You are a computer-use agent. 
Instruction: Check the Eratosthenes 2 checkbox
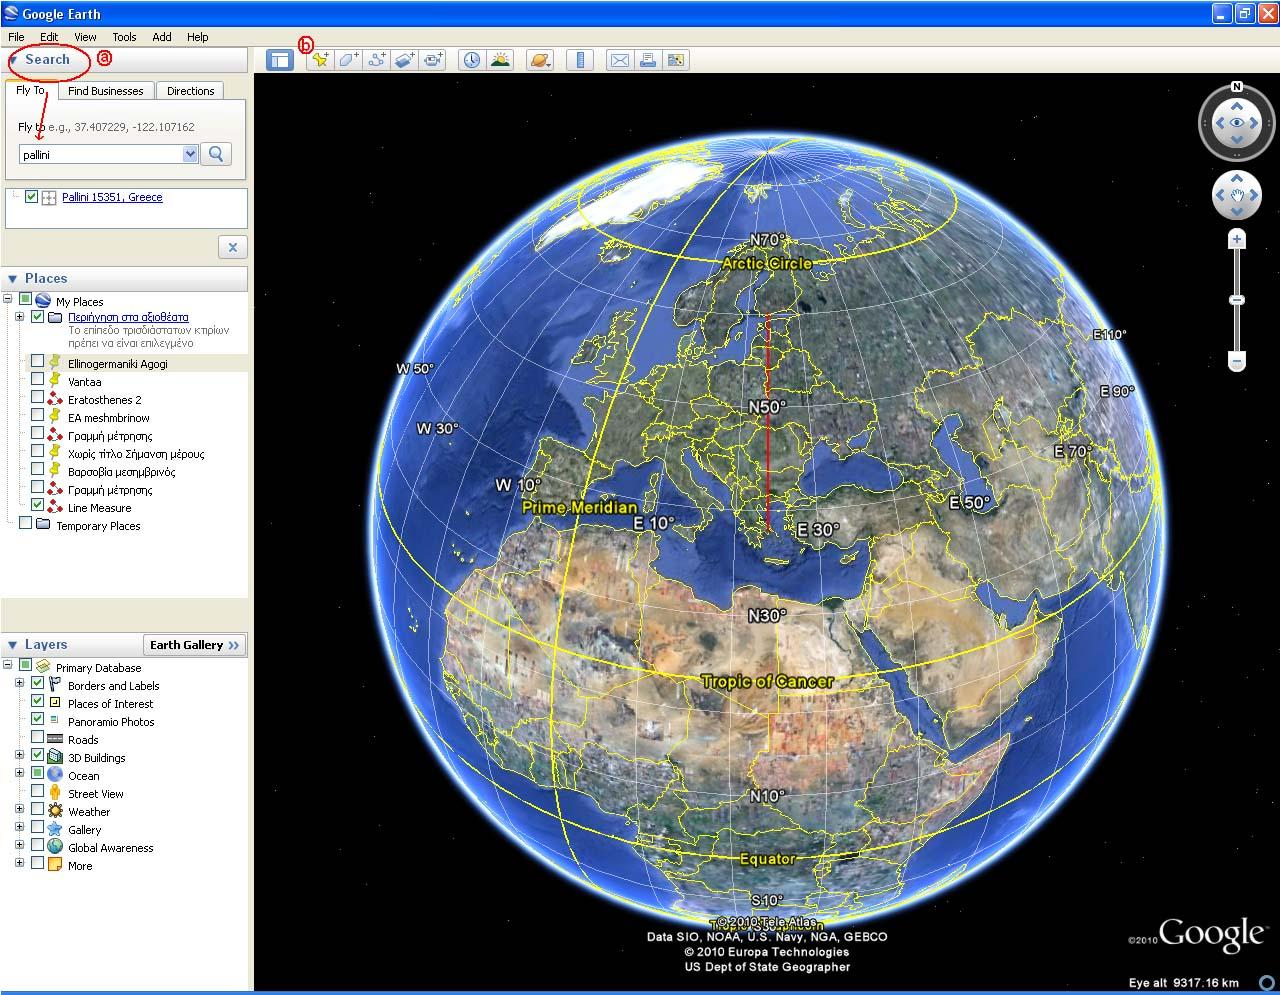click(37, 398)
